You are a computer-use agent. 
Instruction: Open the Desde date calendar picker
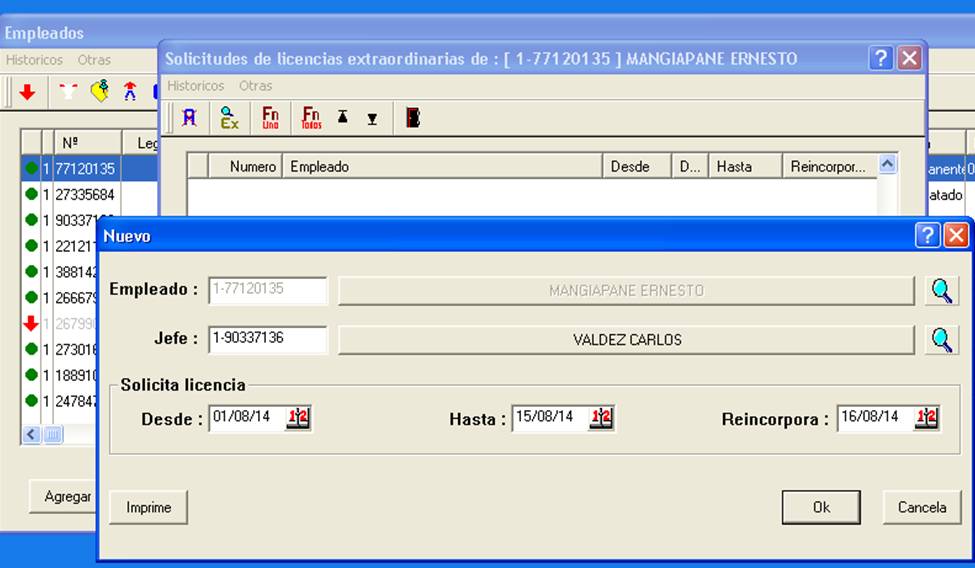pyautogui.click(x=298, y=417)
